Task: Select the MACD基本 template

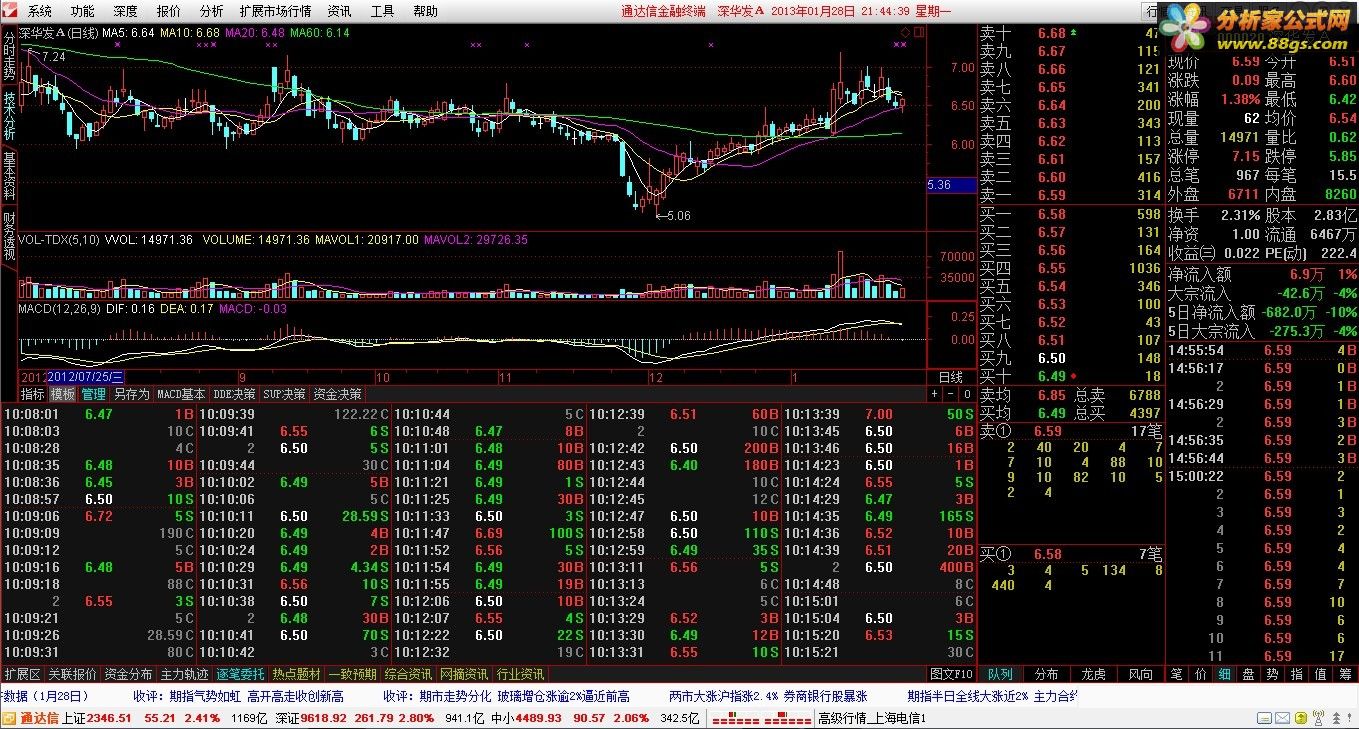Action: pyautogui.click(x=181, y=394)
